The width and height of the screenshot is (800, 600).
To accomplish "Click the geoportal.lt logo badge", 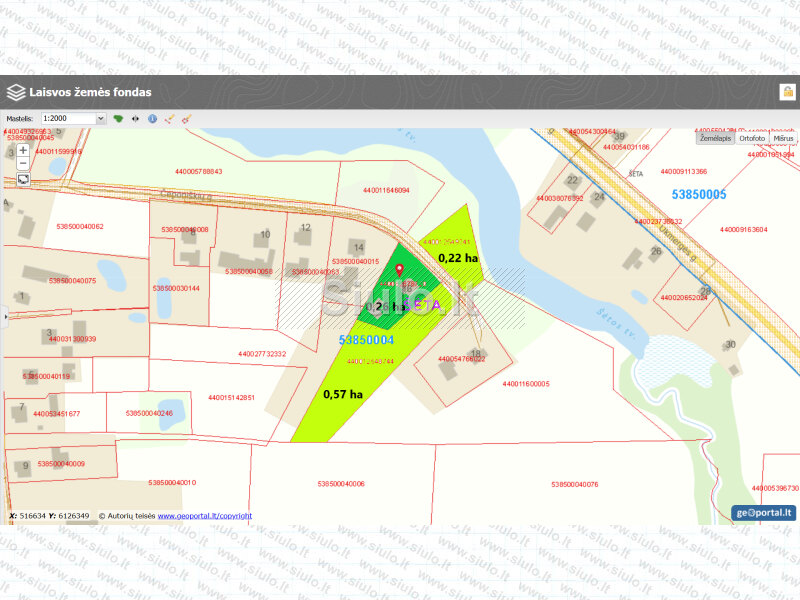I will 765,513.
